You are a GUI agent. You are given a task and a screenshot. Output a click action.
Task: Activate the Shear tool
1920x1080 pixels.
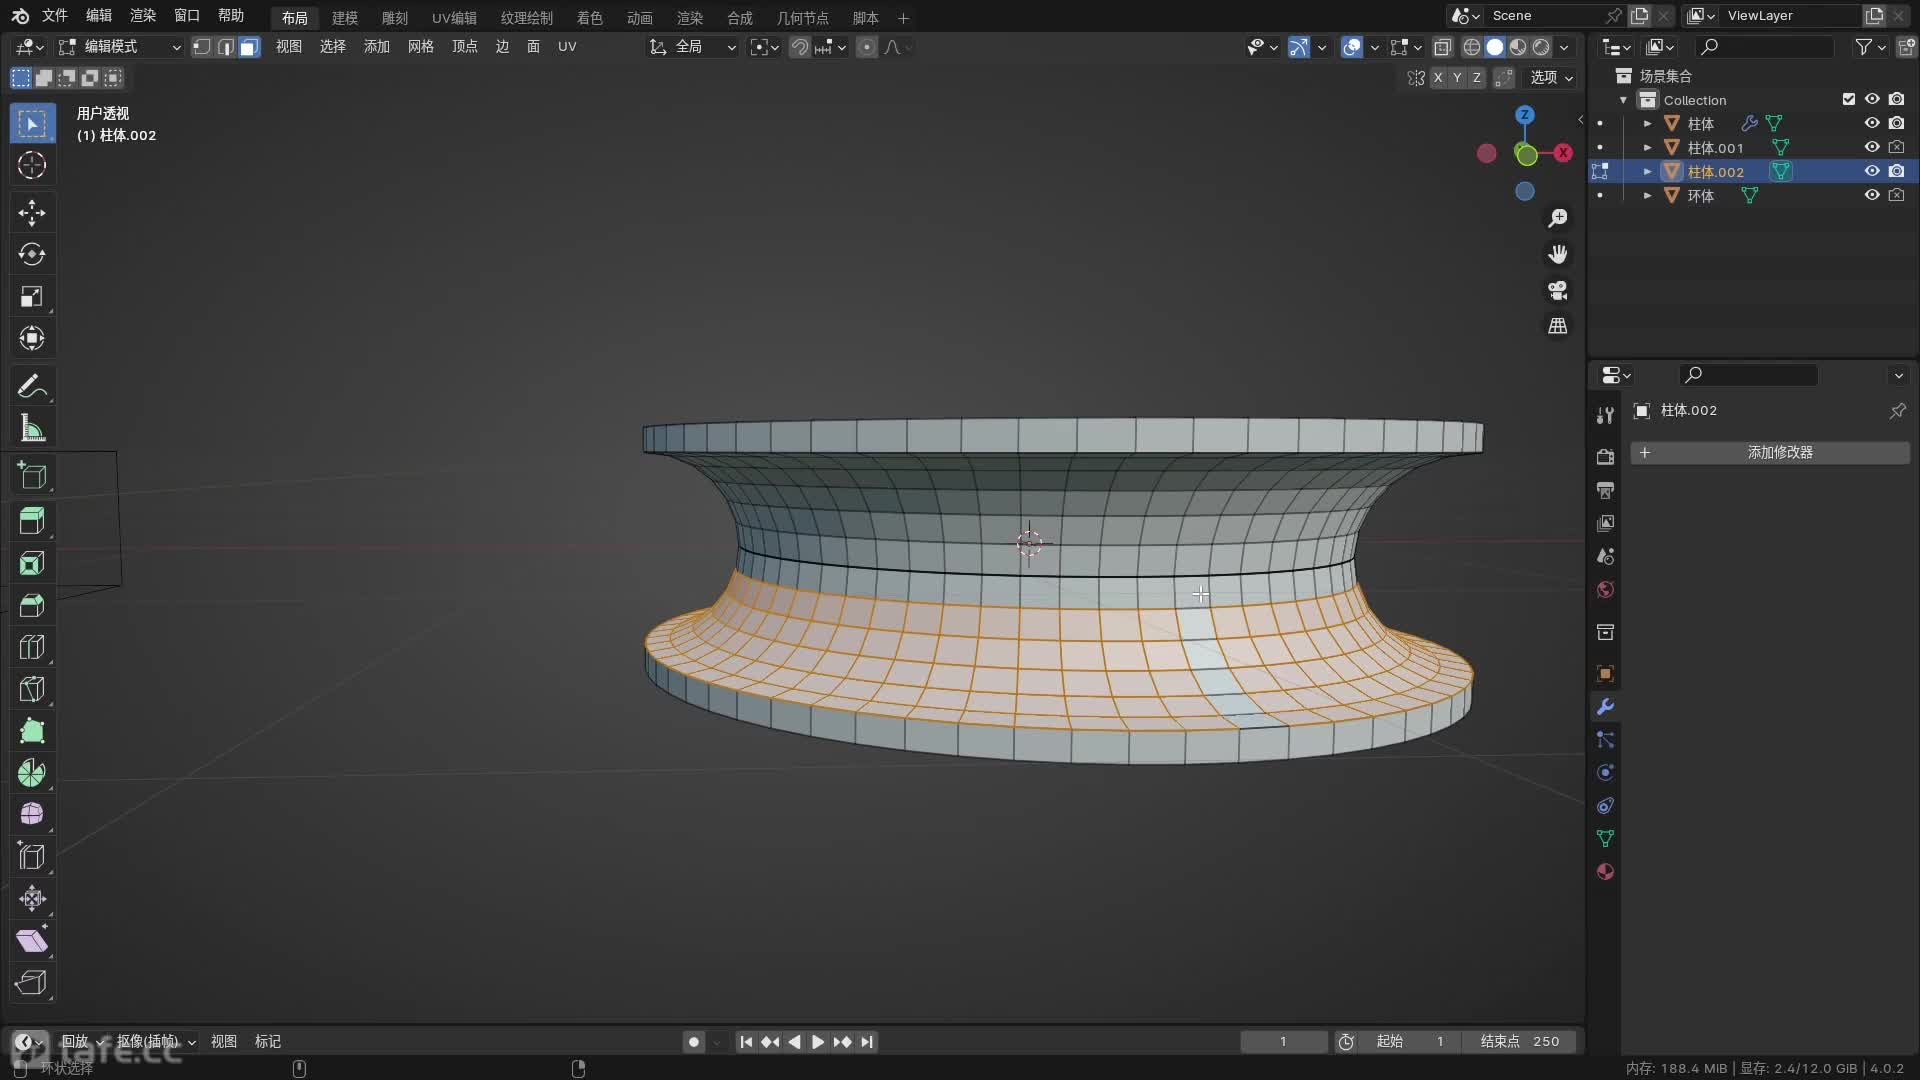point(32,941)
